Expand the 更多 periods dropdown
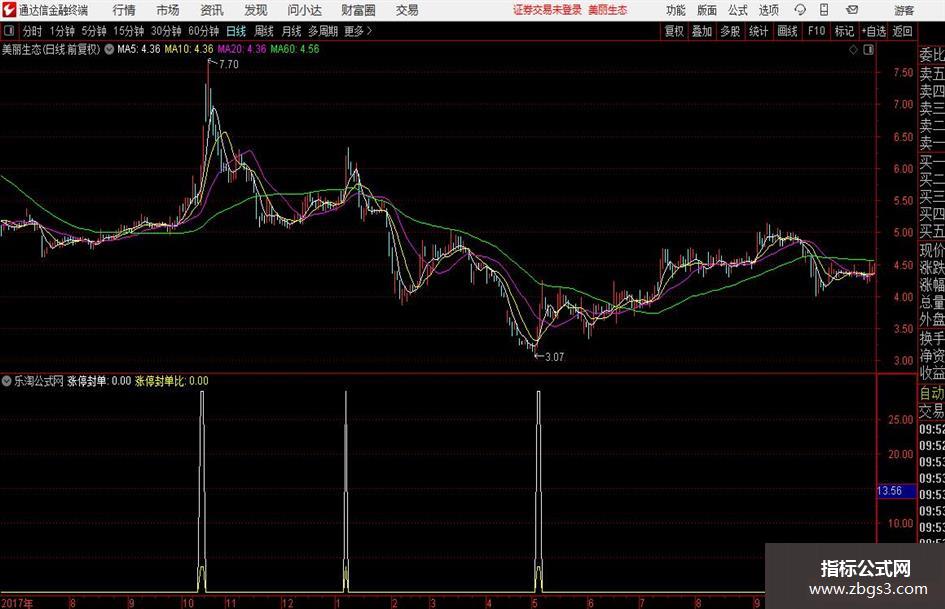945x609 pixels. [358, 31]
